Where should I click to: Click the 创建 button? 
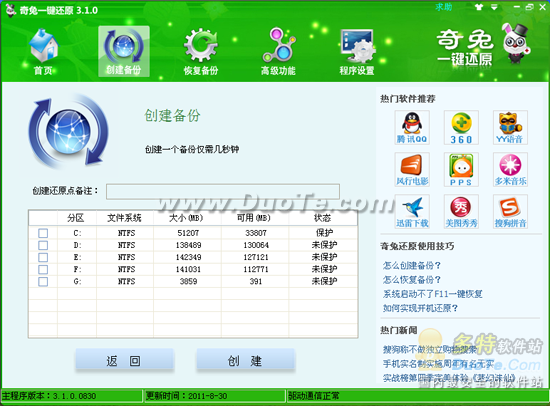(245, 360)
